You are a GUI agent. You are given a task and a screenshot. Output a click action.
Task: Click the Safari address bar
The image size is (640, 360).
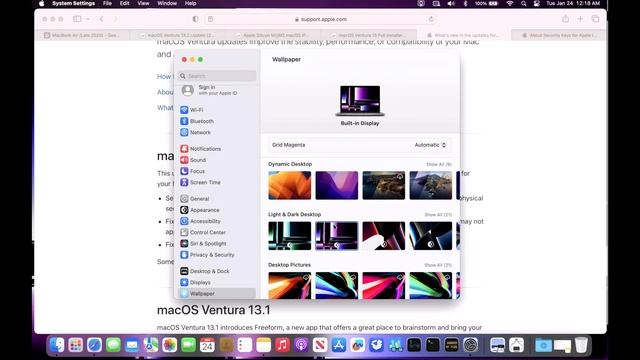click(x=321, y=19)
